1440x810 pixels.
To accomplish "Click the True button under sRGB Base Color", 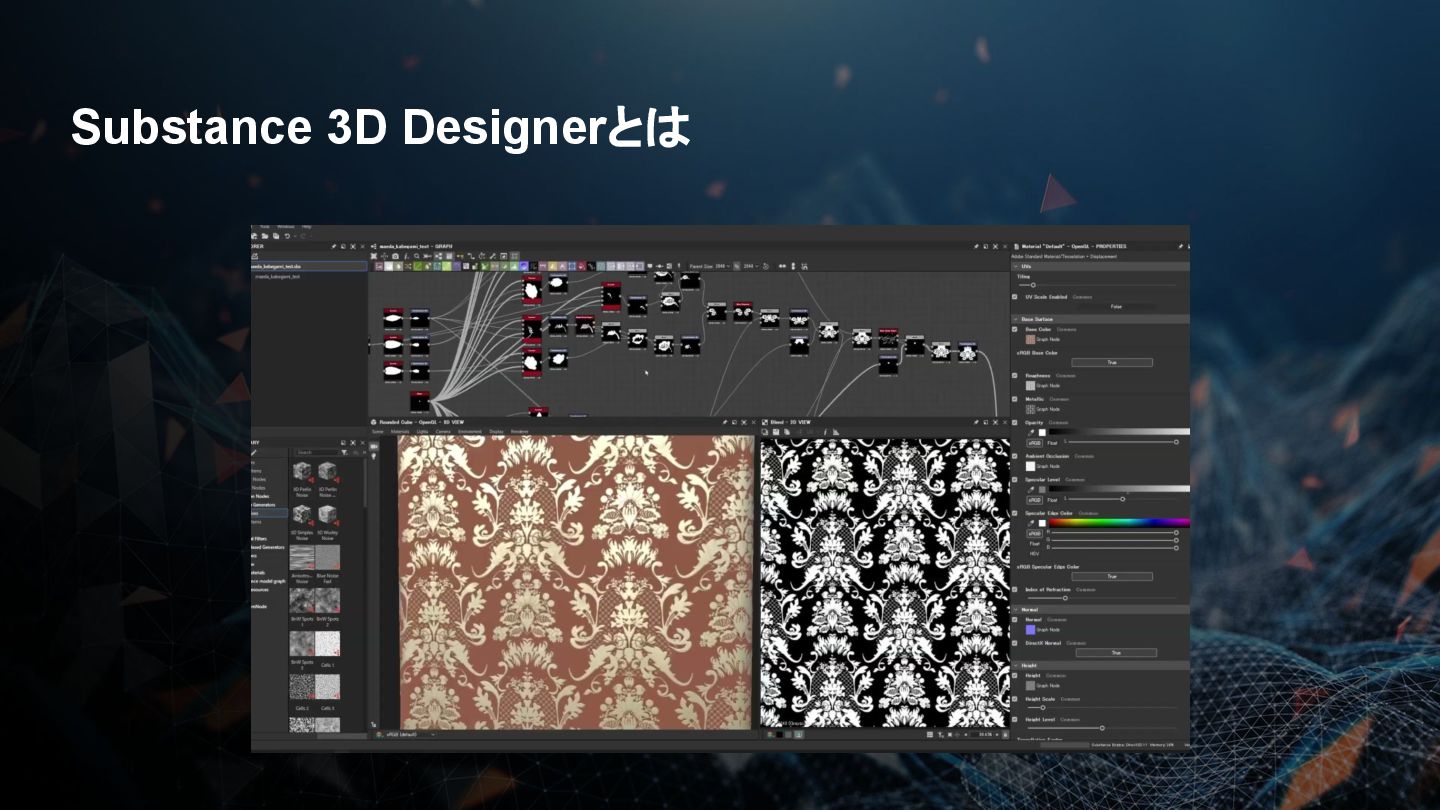I will tap(1112, 362).
